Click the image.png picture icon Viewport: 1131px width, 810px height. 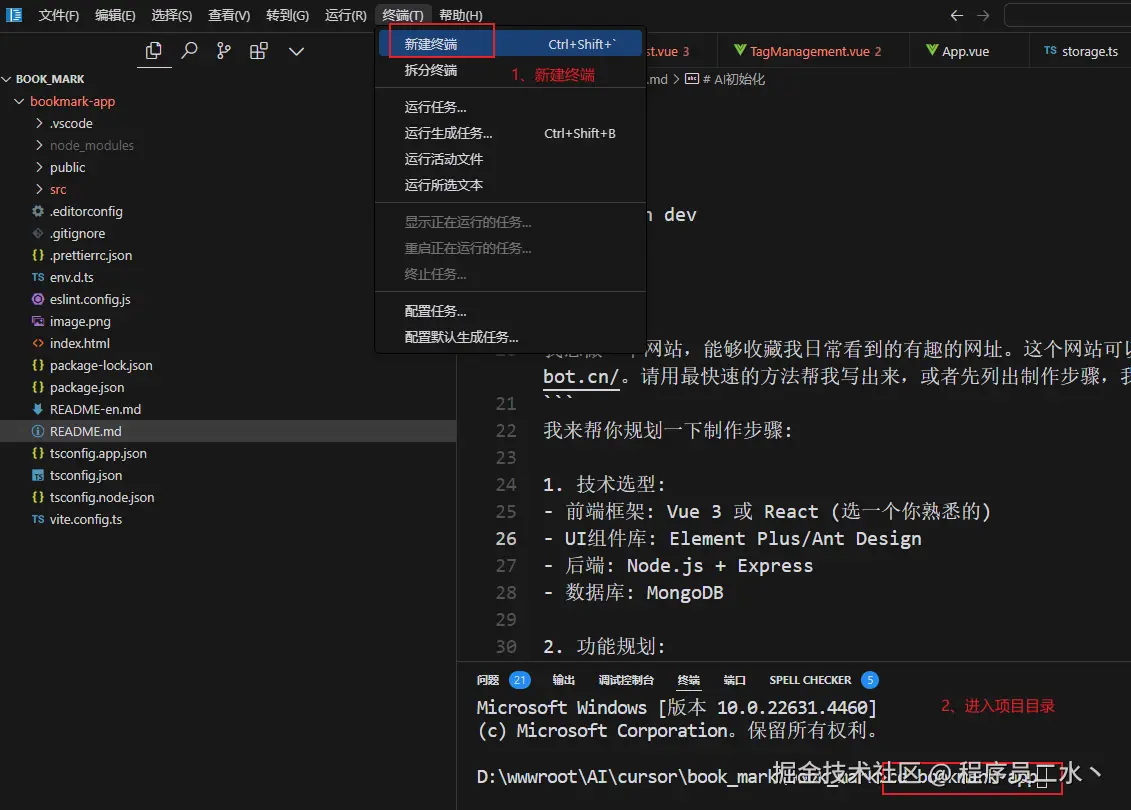click(38, 321)
